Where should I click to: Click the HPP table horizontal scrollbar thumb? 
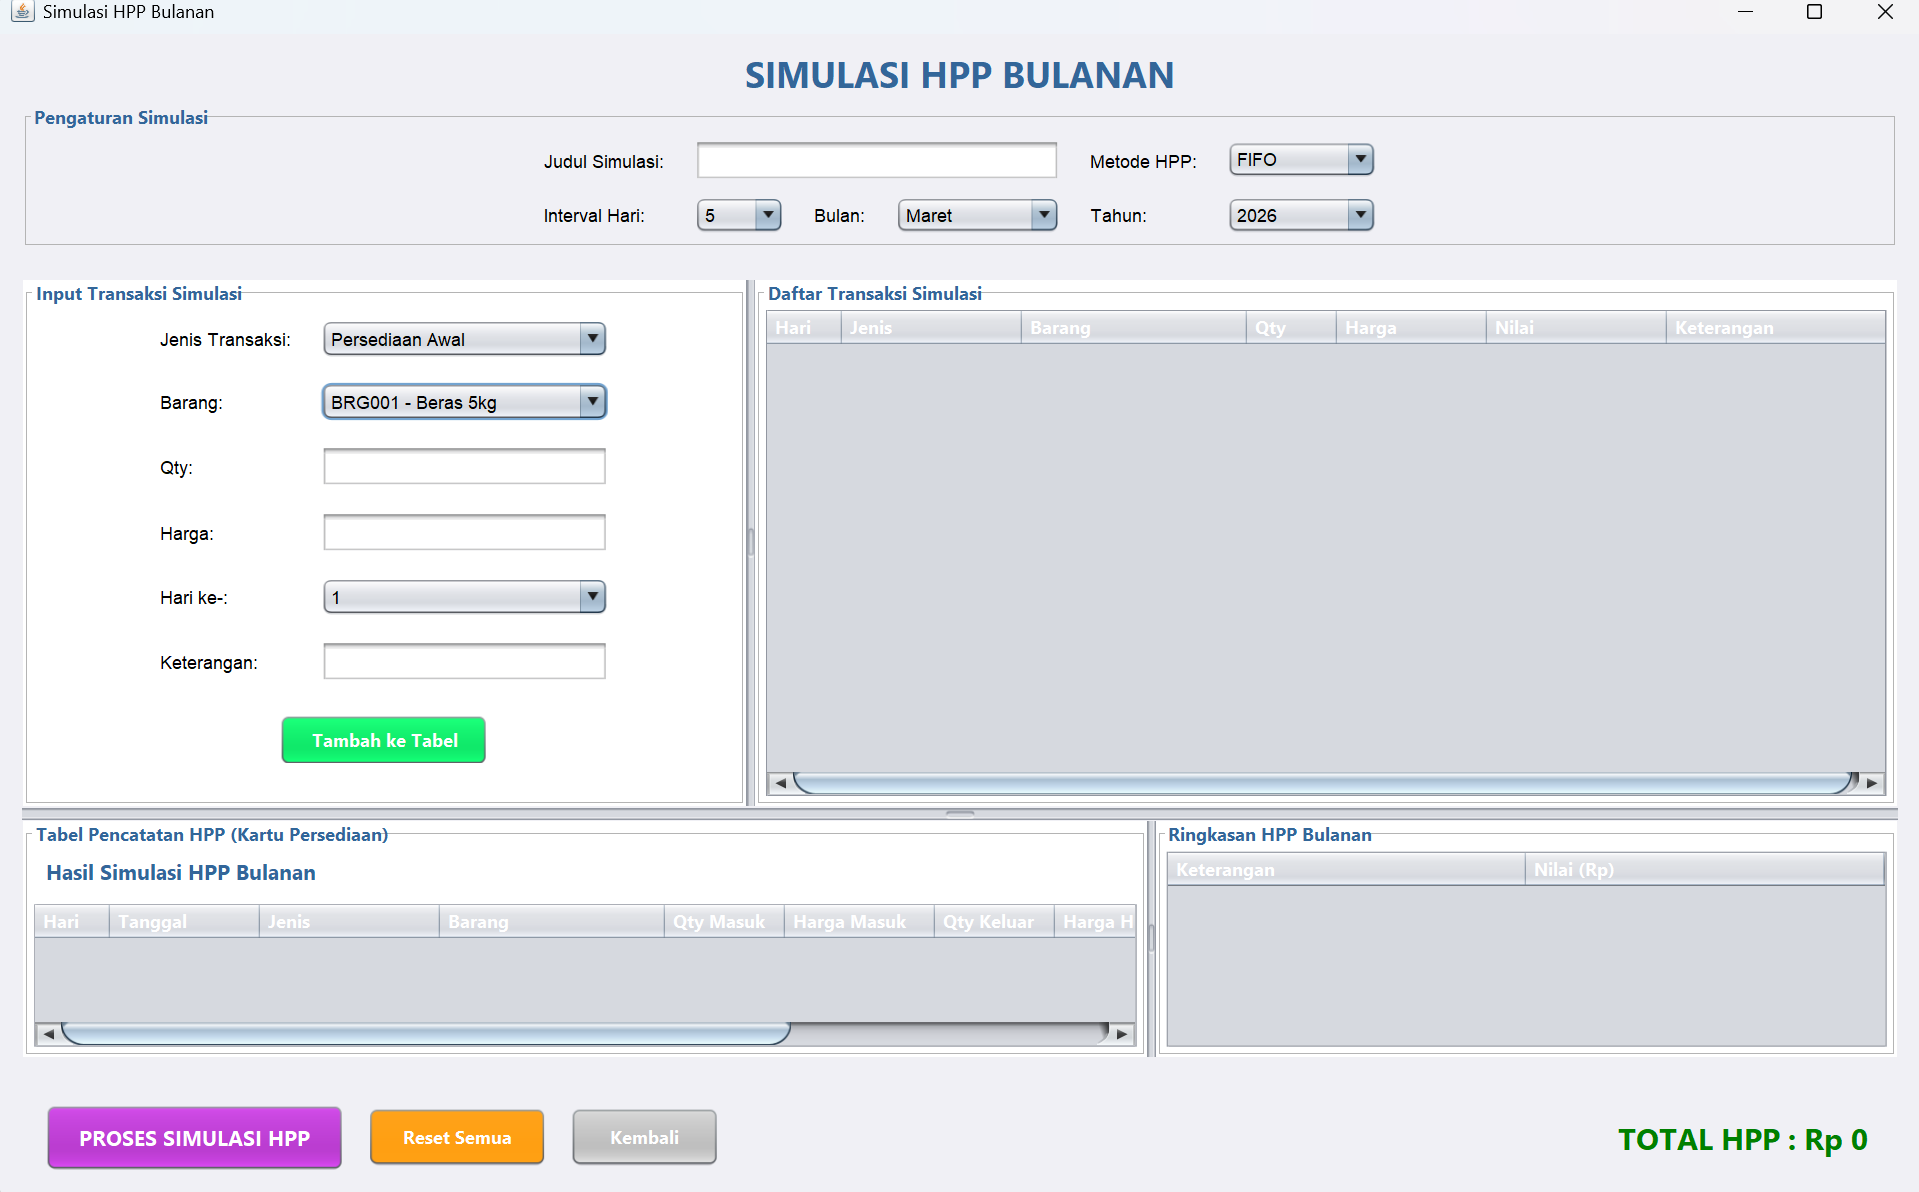(425, 1034)
